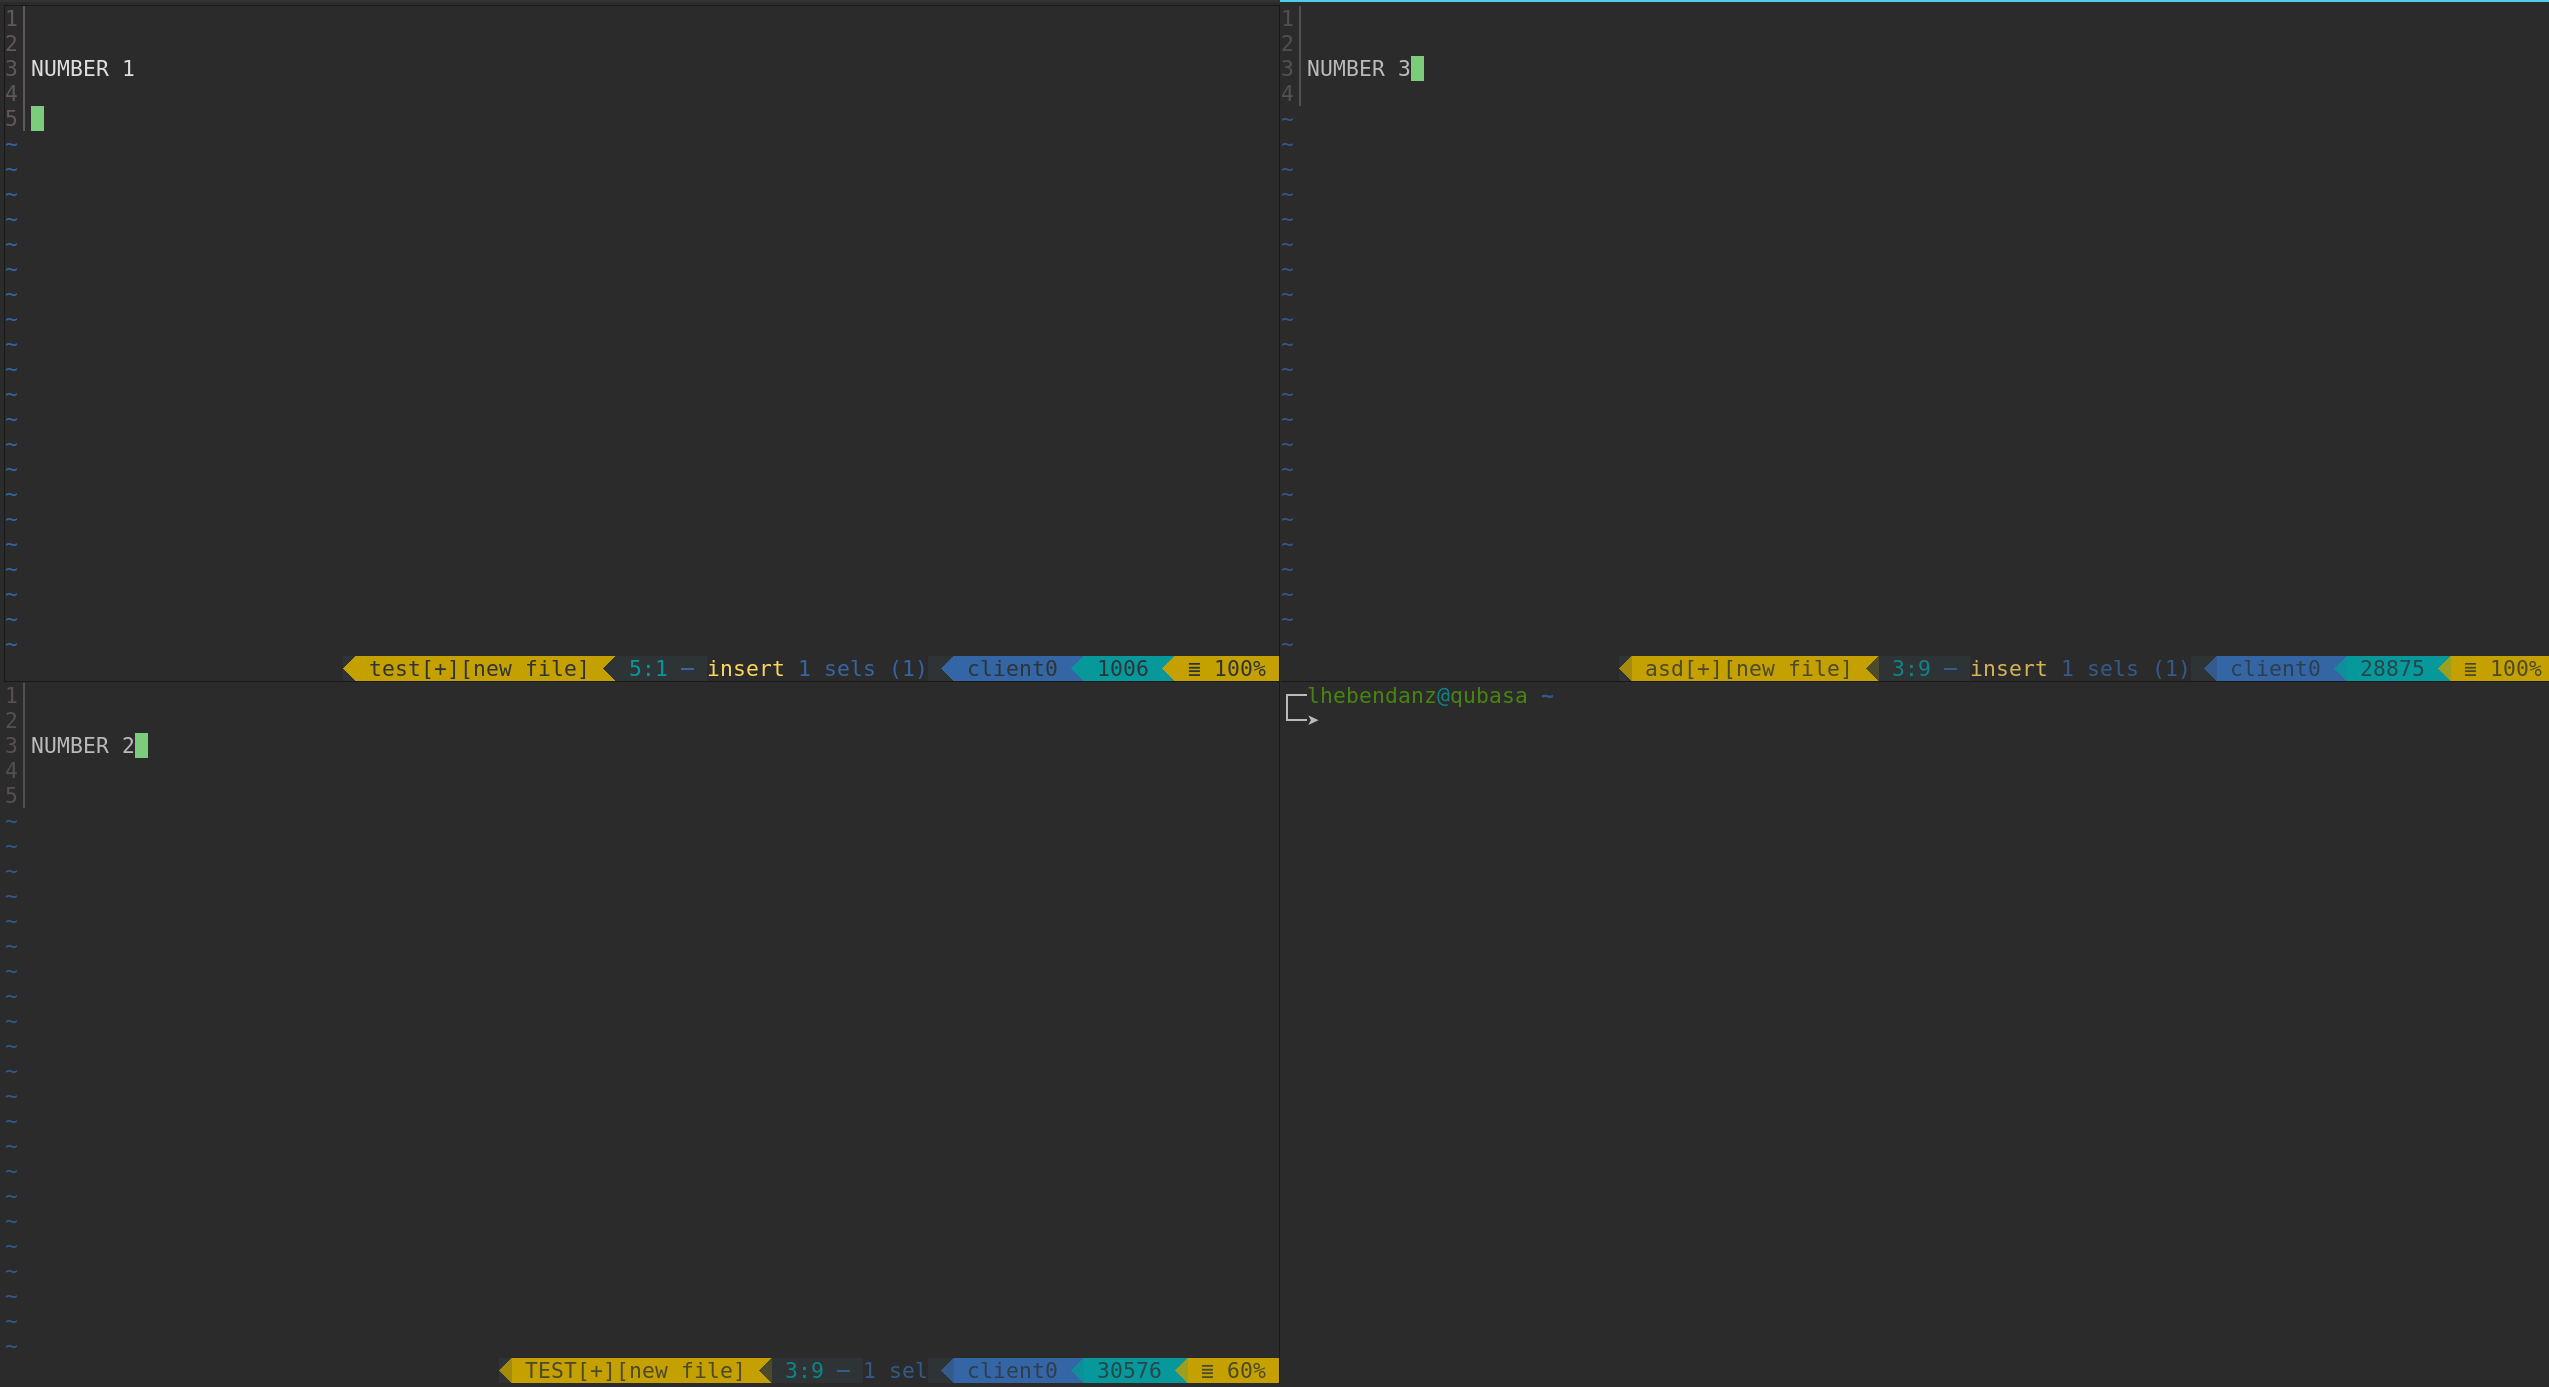Click the green cursor after NUMBER 2
The width and height of the screenshot is (2549, 1387).
coord(141,746)
